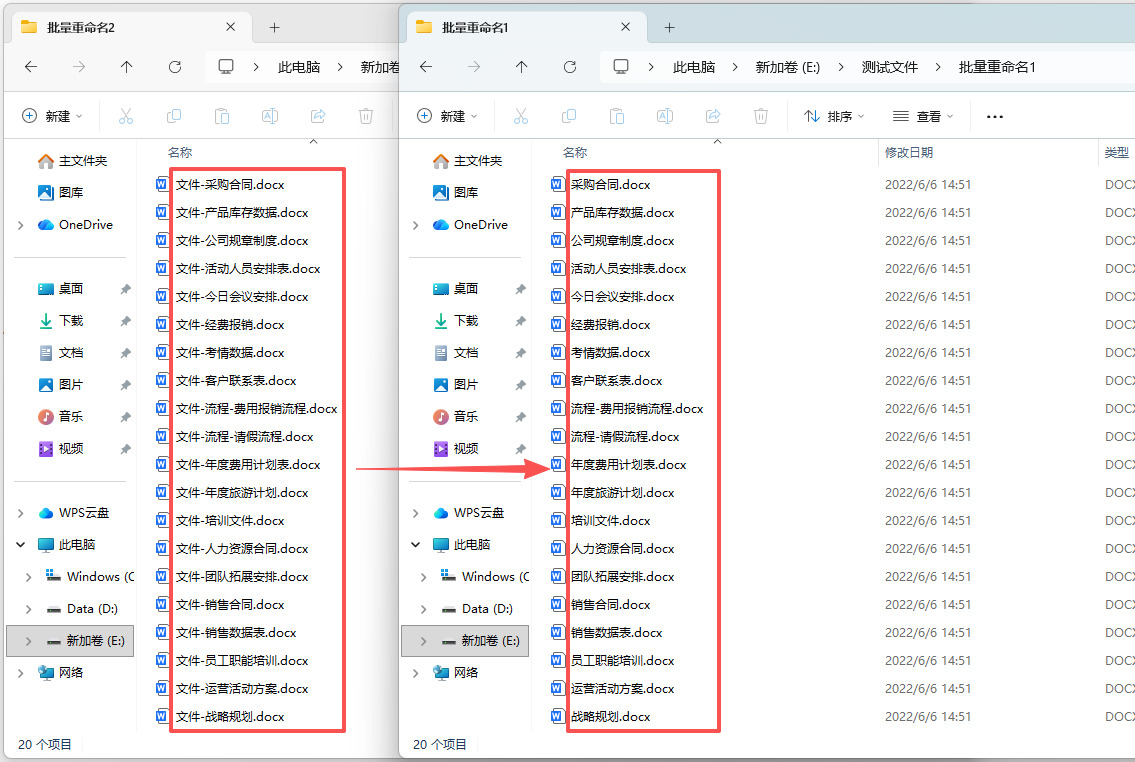
Task: Collapse 此电脑 tree in right navigation pane
Action: click(415, 544)
